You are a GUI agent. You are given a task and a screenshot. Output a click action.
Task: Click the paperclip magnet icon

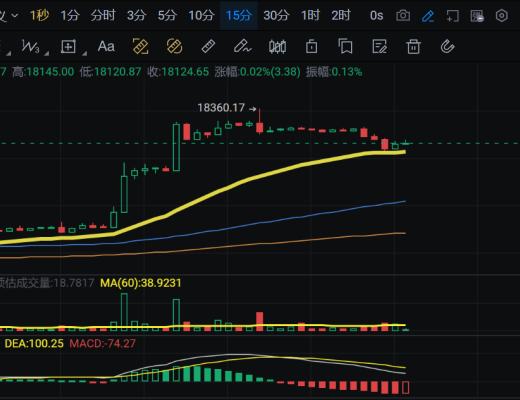pyautogui.click(x=447, y=46)
